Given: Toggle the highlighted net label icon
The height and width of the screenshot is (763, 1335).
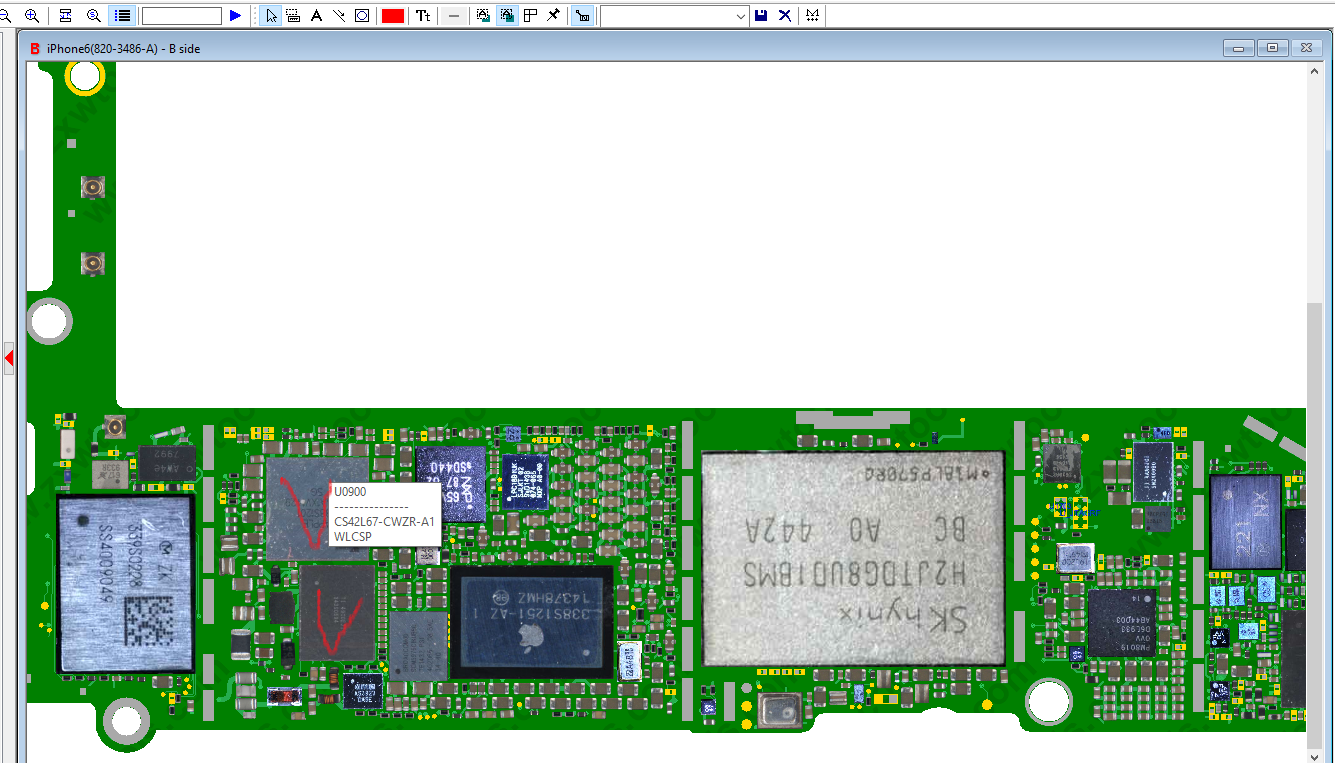Looking at the screenshot, I should [x=583, y=16].
